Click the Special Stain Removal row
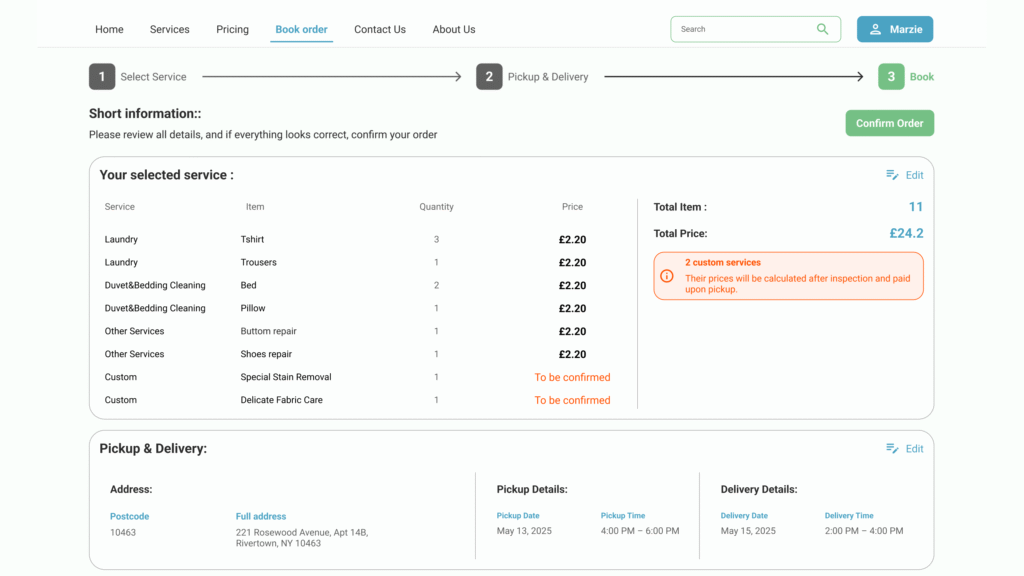The width and height of the screenshot is (1024, 576). click(x=286, y=377)
